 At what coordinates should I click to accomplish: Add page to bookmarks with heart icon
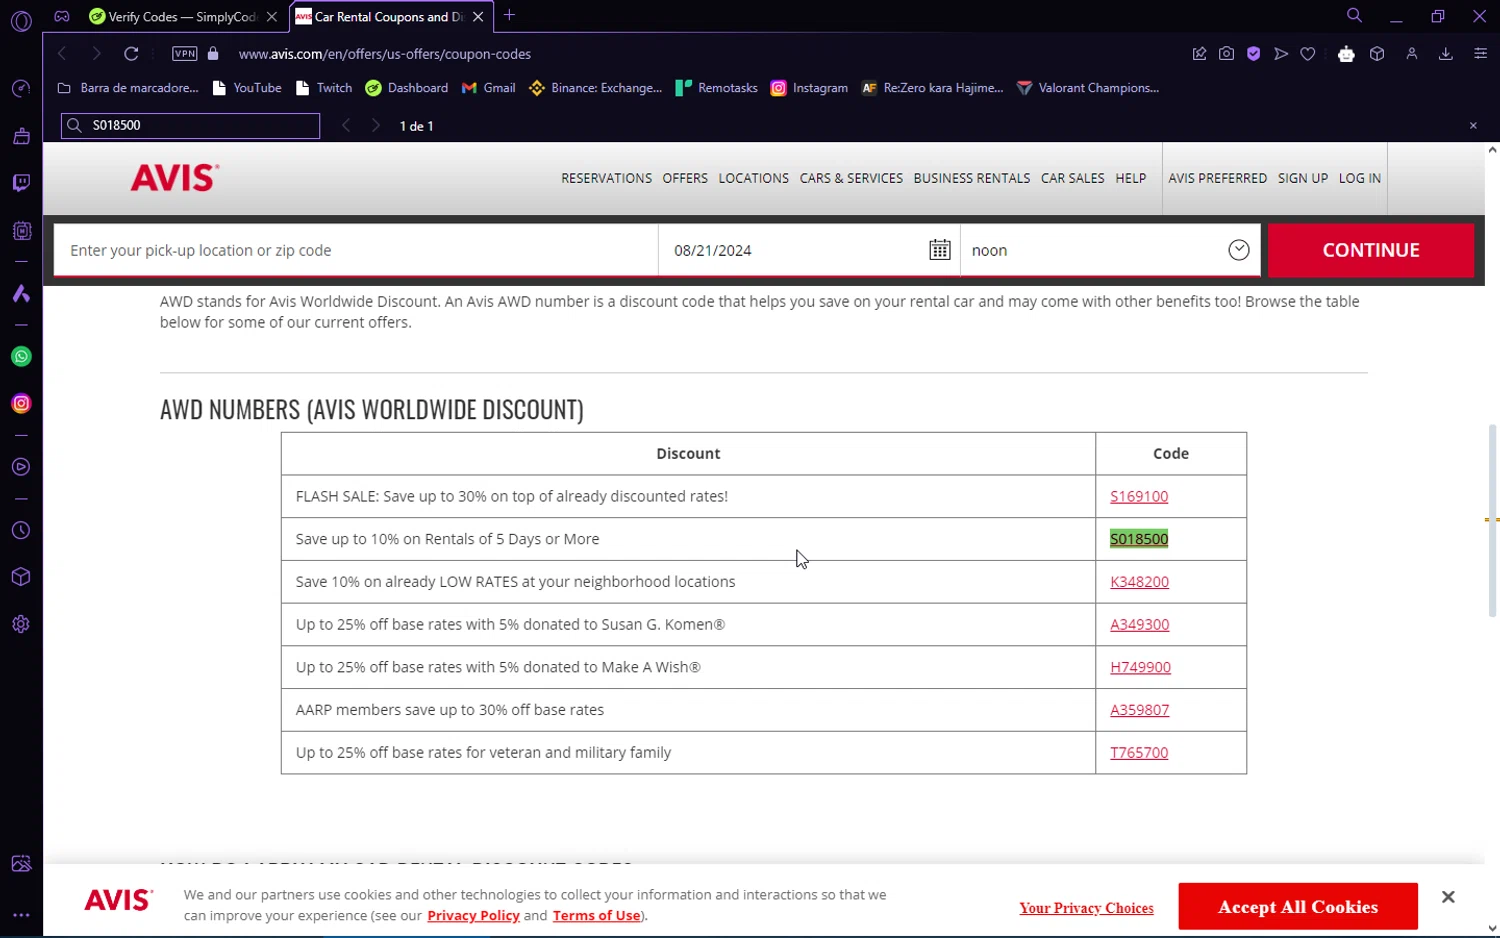coord(1308,54)
